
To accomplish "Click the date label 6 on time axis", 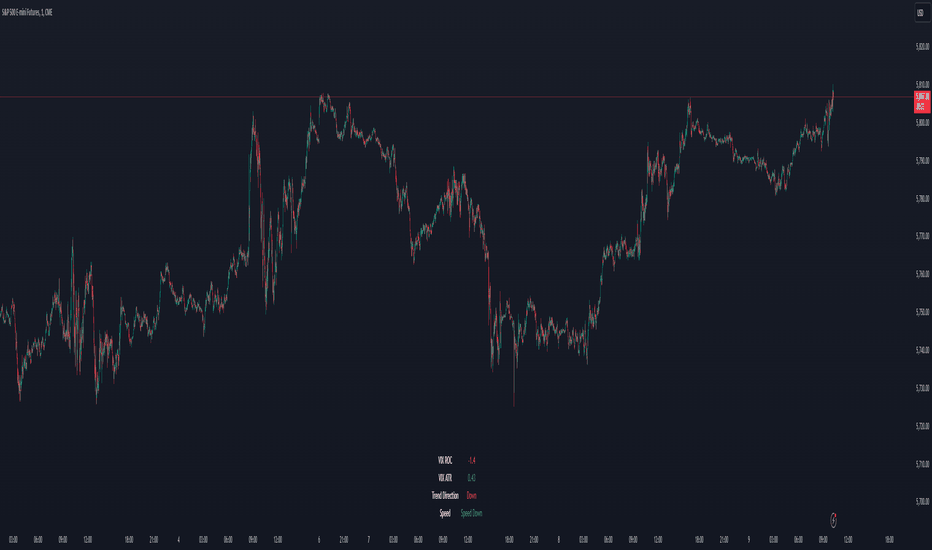I will 319,540.
